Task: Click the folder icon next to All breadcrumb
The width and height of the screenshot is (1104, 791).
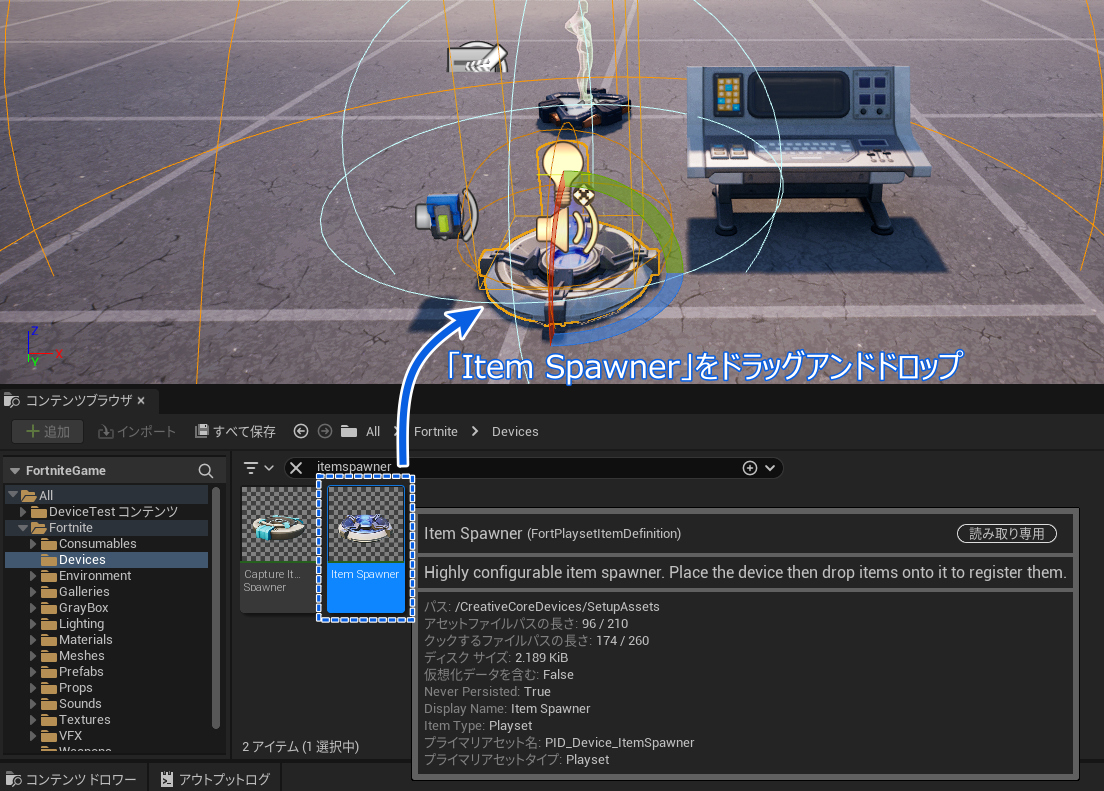Action: point(349,431)
